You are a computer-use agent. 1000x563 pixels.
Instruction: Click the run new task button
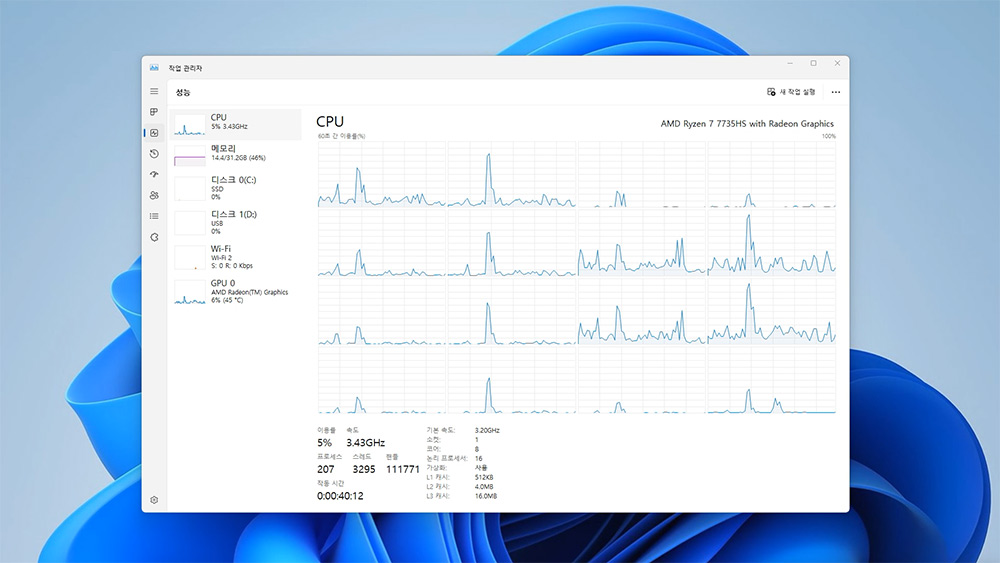(791, 92)
